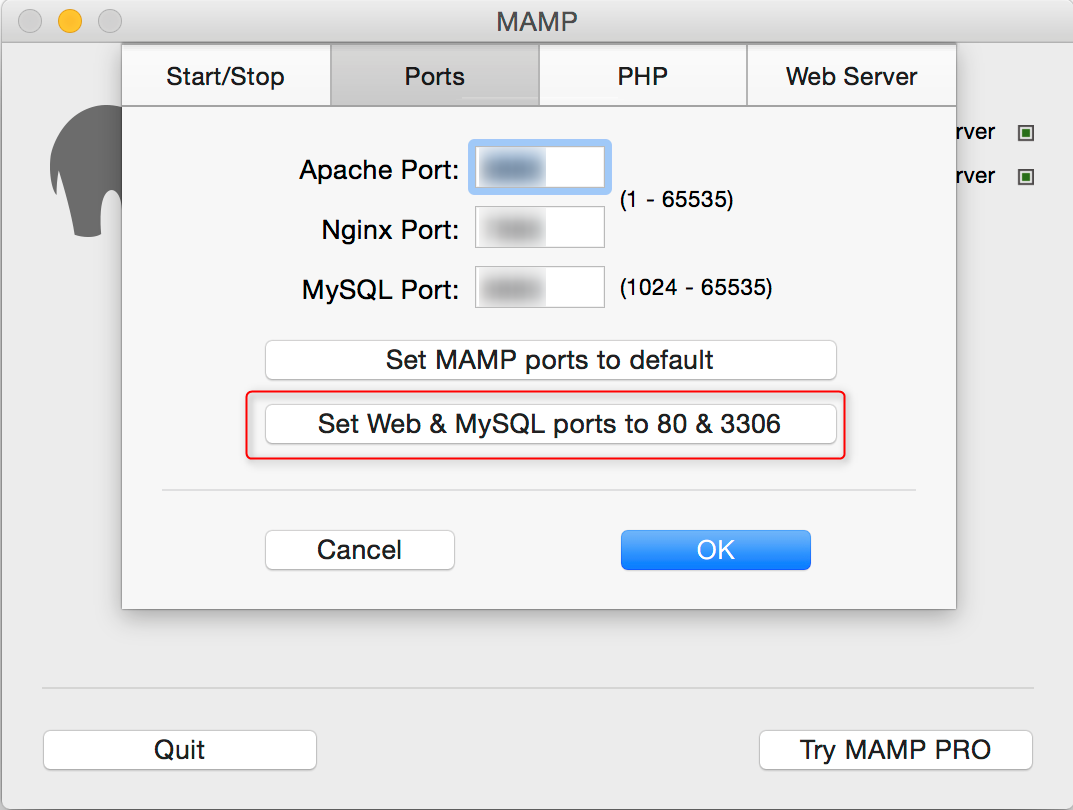Click the MAMP elephant logo
This screenshot has height=810, width=1073.
(86, 171)
